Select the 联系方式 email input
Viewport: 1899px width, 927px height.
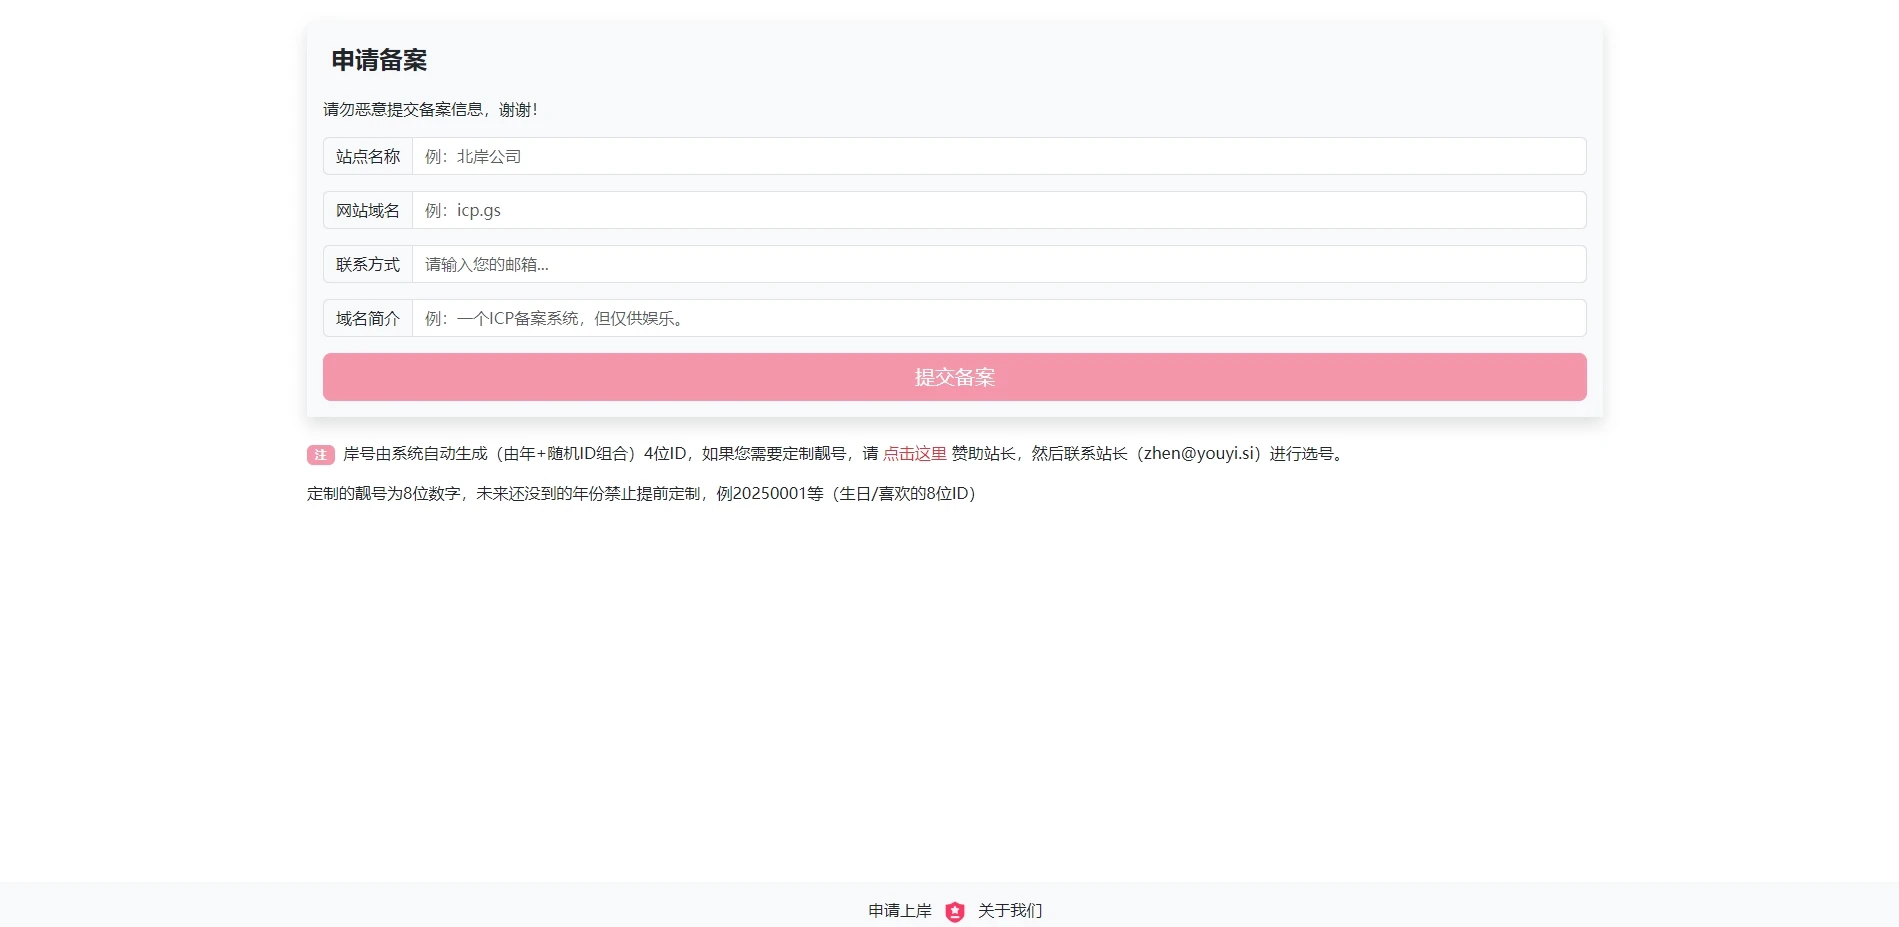[x=998, y=265]
